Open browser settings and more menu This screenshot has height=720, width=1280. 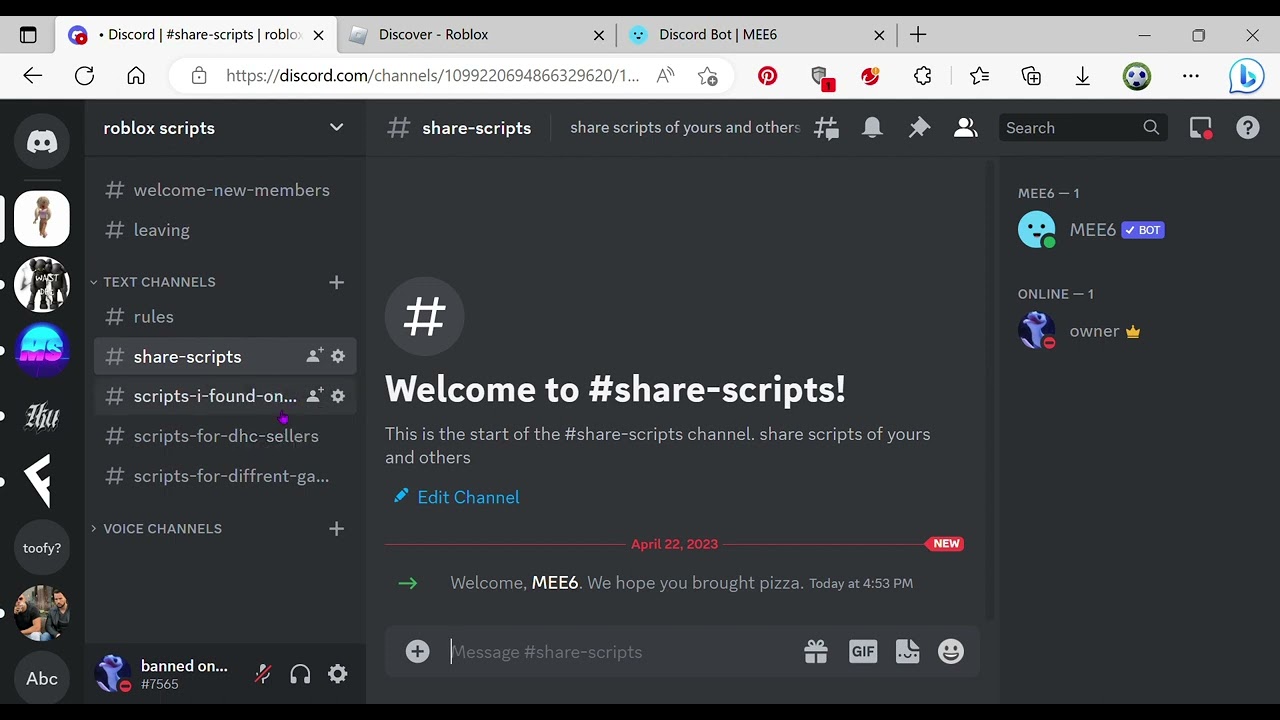point(1190,76)
